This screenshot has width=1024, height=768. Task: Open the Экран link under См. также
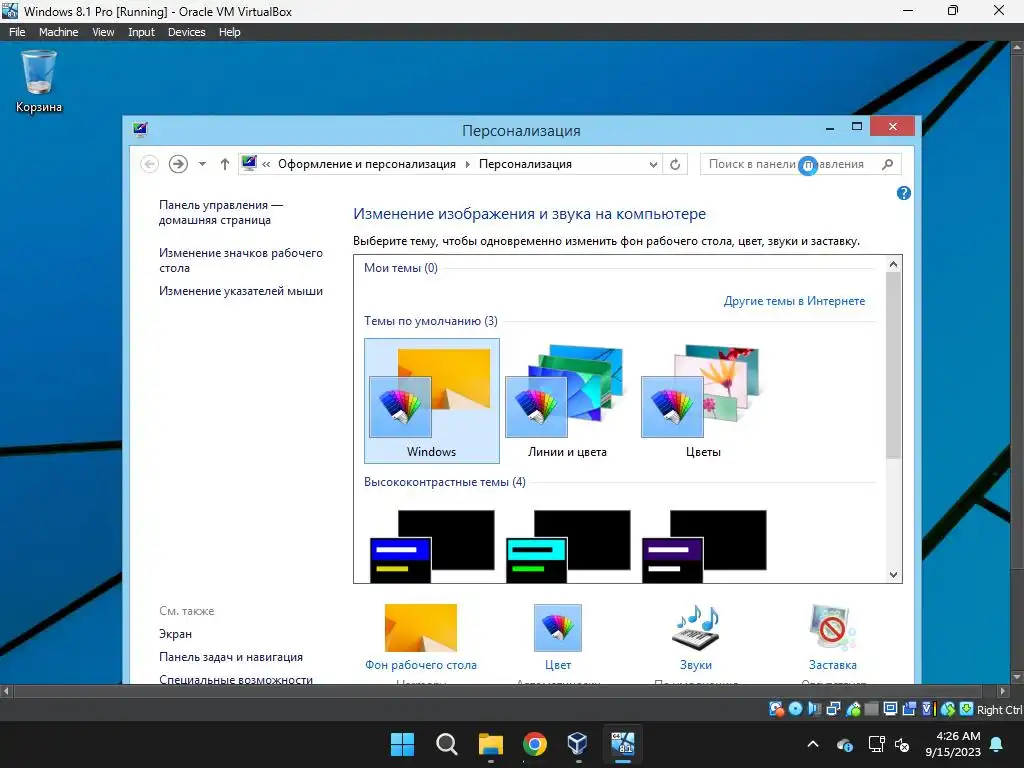[175, 634]
